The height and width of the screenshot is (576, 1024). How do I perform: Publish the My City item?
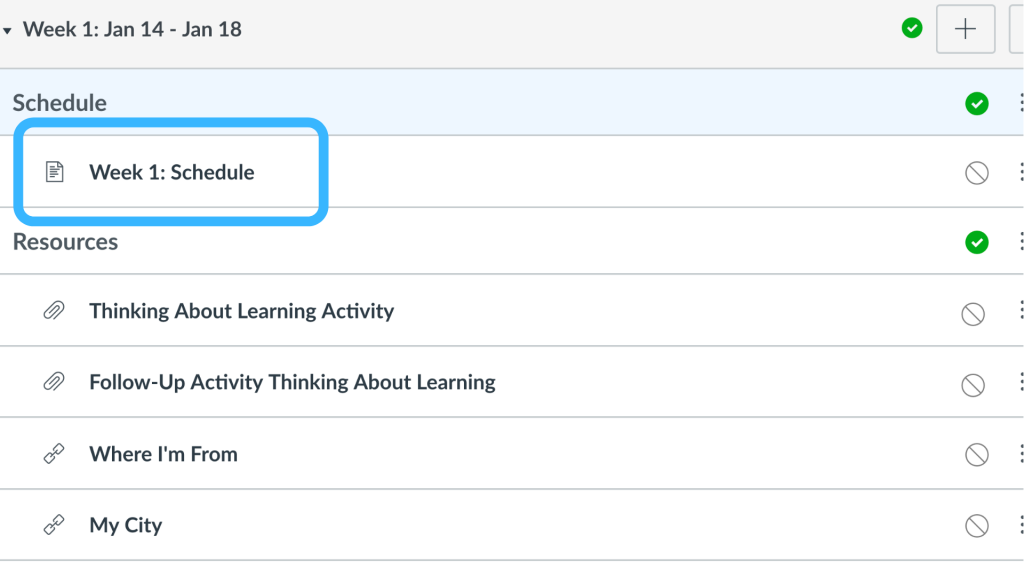[x=976, y=526]
